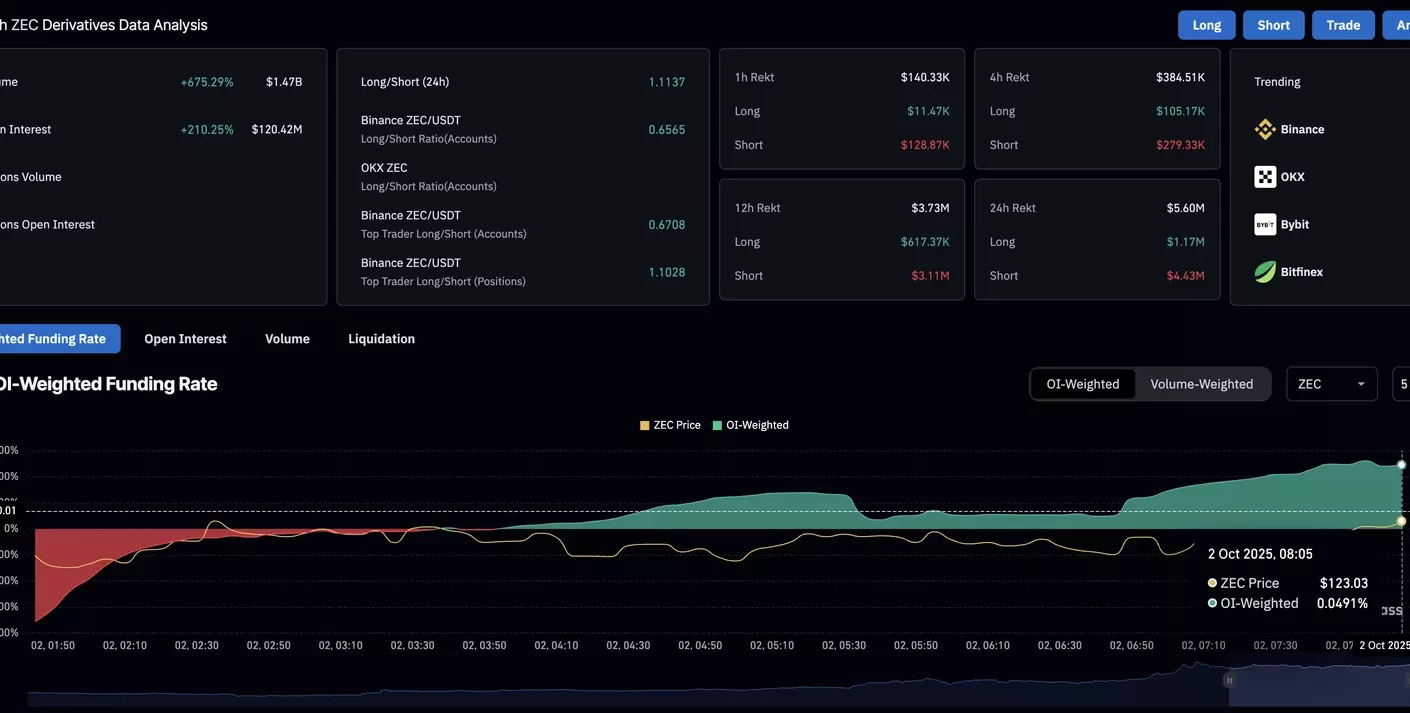Select the Volume tab

[287, 339]
